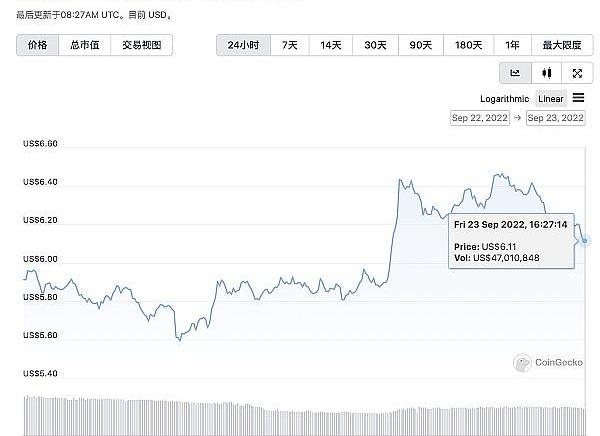Open the 交易视图 tab
This screenshot has height=436, width=600.
coord(141,45)
